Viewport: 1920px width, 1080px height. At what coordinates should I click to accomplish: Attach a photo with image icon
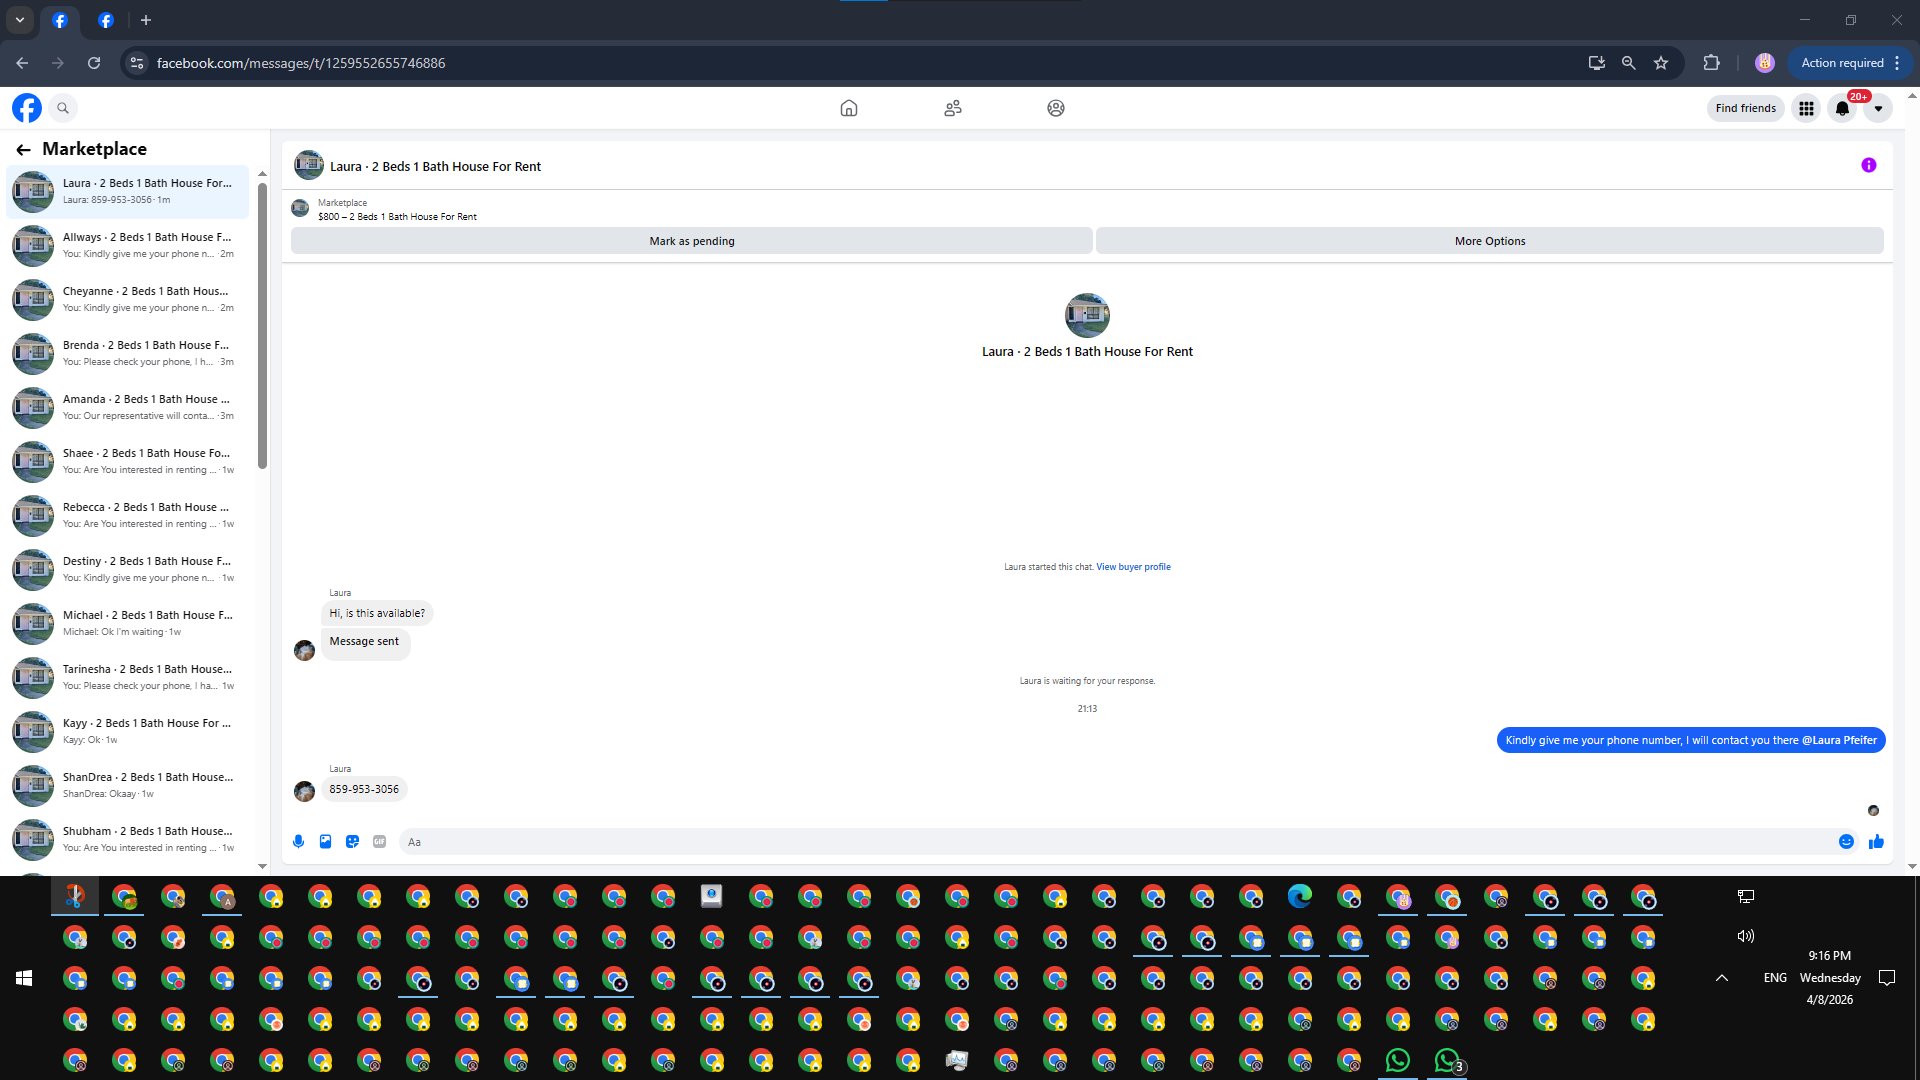point(325,842)
